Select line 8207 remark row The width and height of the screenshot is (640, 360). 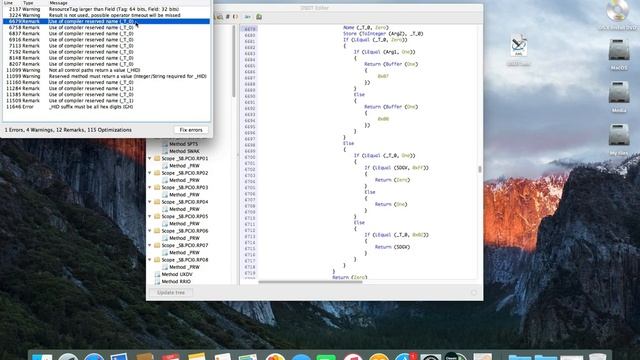[106, 64]
